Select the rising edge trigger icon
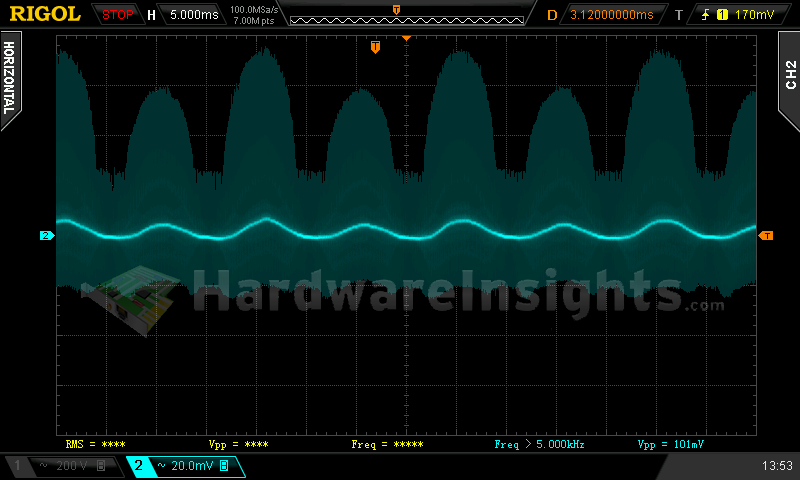The image size is (800, 480). pos(707,15)
